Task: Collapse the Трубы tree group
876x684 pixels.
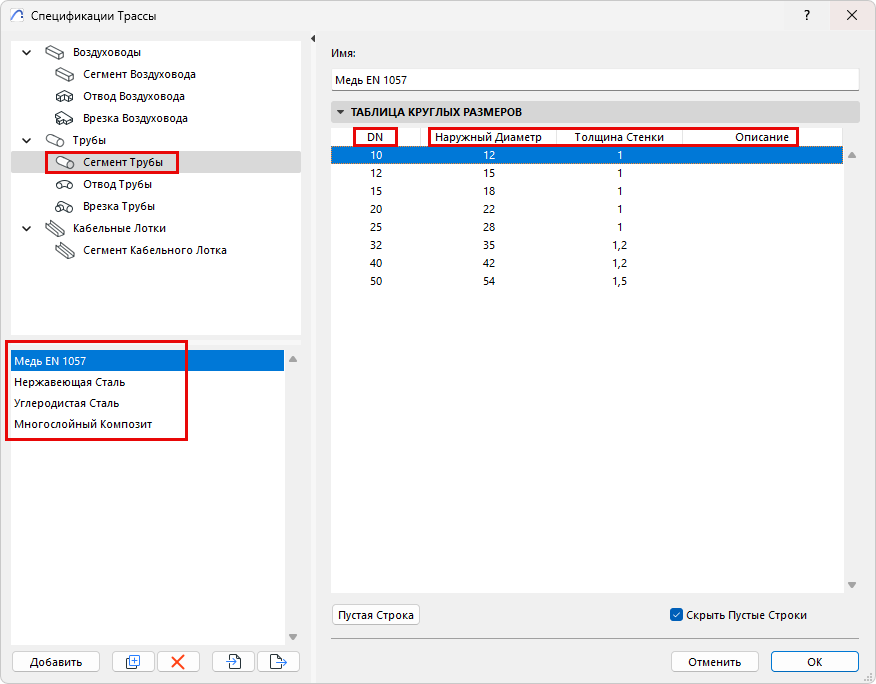Action: point(26,140)
